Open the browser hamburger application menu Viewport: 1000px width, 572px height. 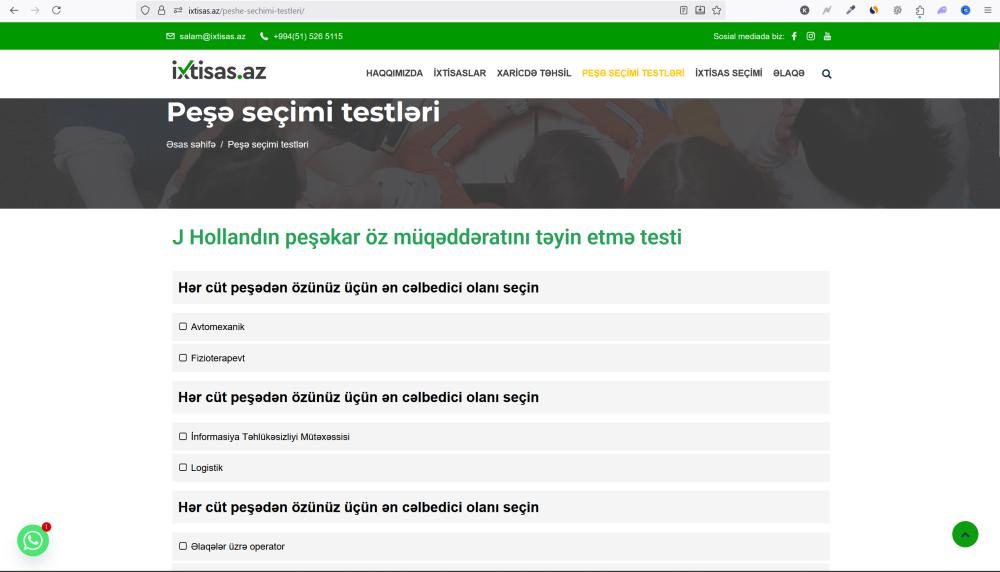tap(986, 10)
